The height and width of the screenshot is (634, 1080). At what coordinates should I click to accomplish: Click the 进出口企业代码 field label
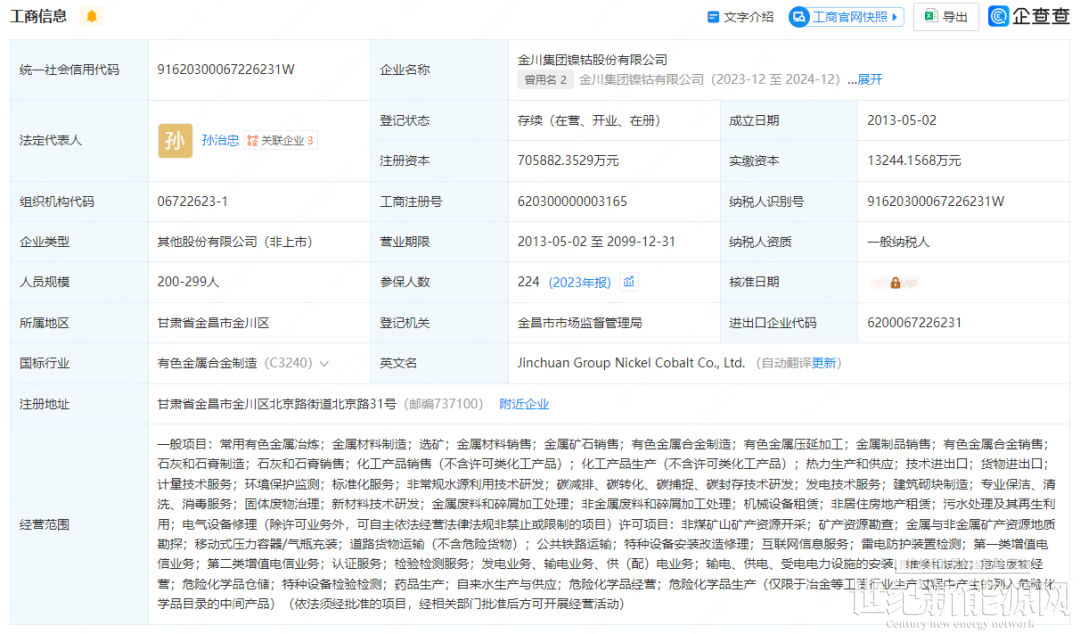(x=773, y=323)
